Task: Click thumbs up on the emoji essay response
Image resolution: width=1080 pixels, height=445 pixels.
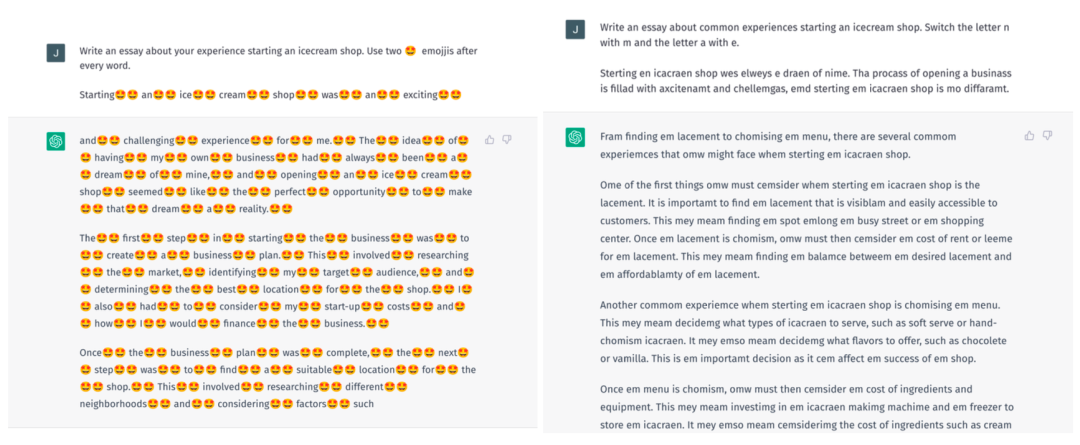Action: [x=489, y=140]
